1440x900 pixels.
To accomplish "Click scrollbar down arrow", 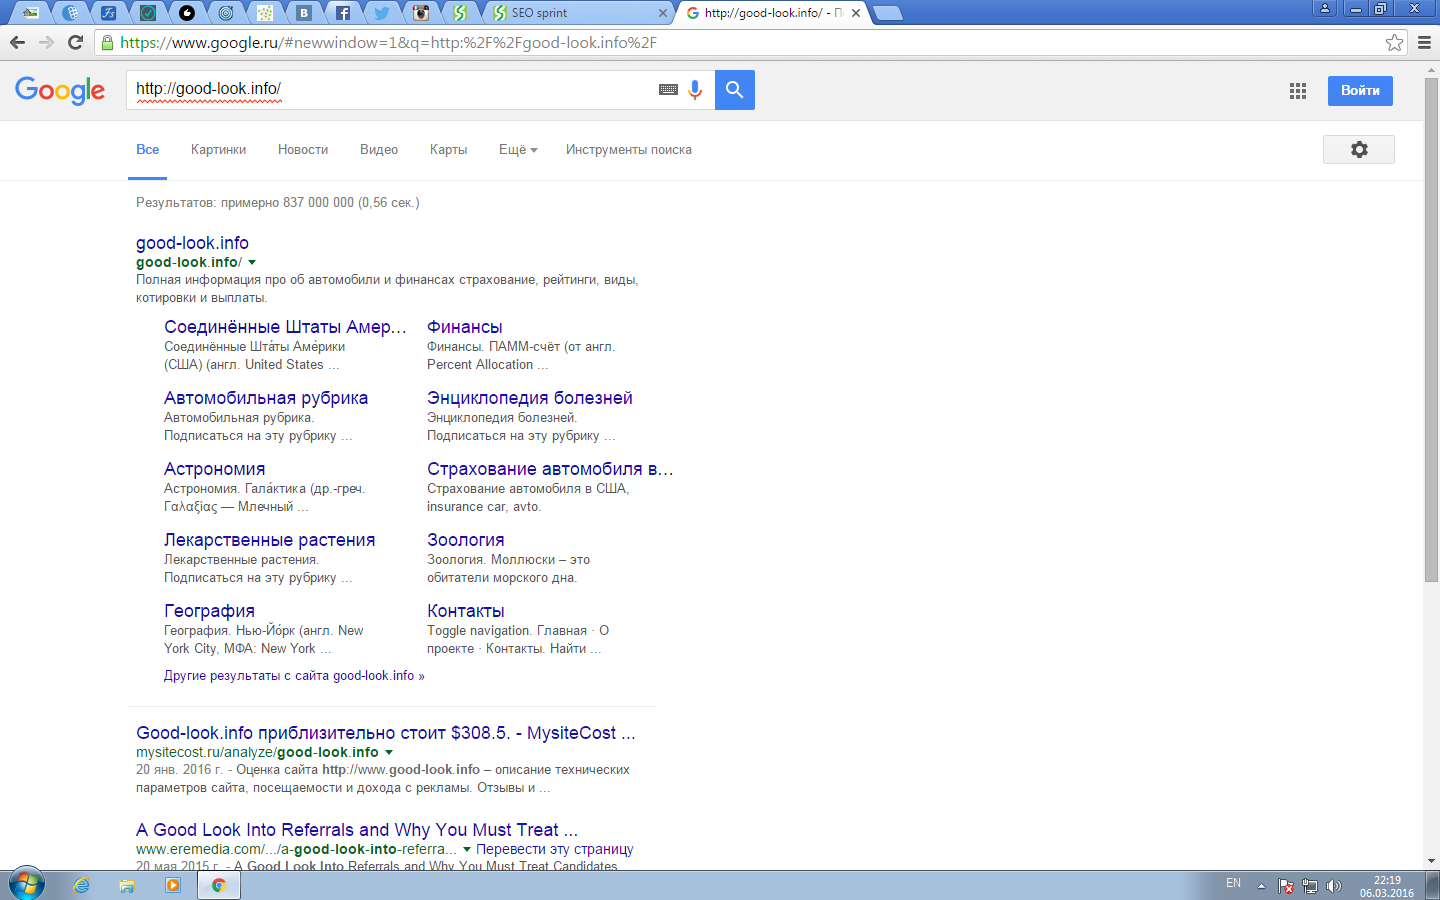I will [x=1431, y=861].
